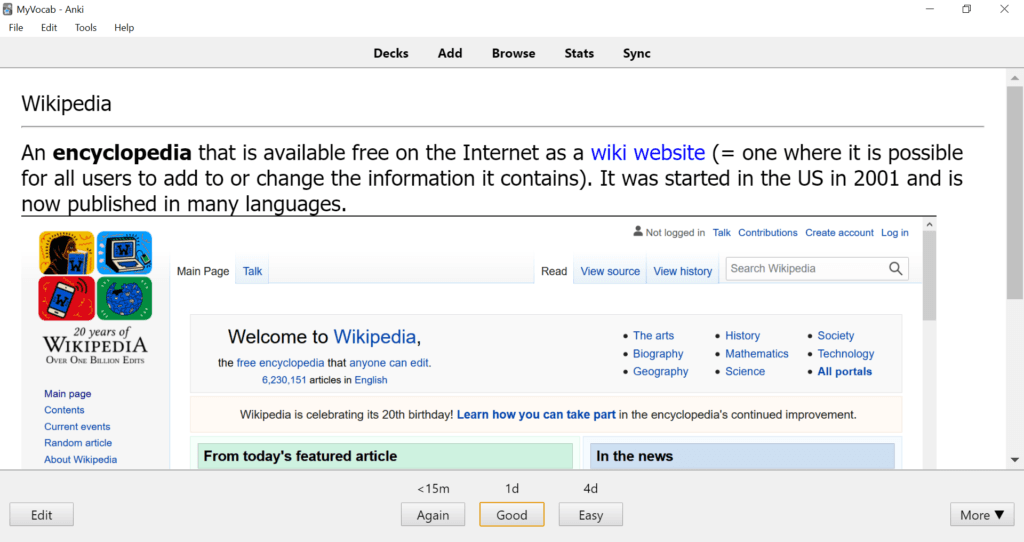This screenshot has width=1024, height=542.
Task: Click the search magnifier icon in Wikipedia box
Action: [x=895, y=268]
